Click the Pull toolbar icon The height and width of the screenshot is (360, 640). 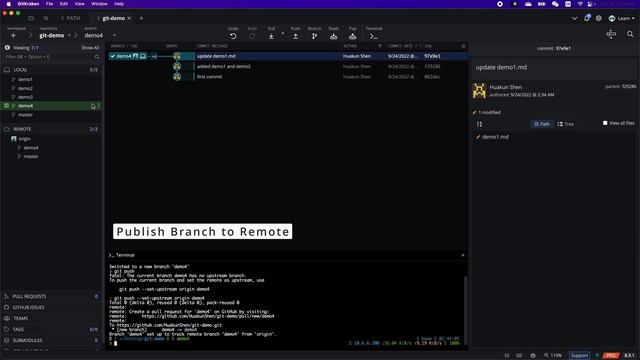pyautogui.click(x=271, y=36)
